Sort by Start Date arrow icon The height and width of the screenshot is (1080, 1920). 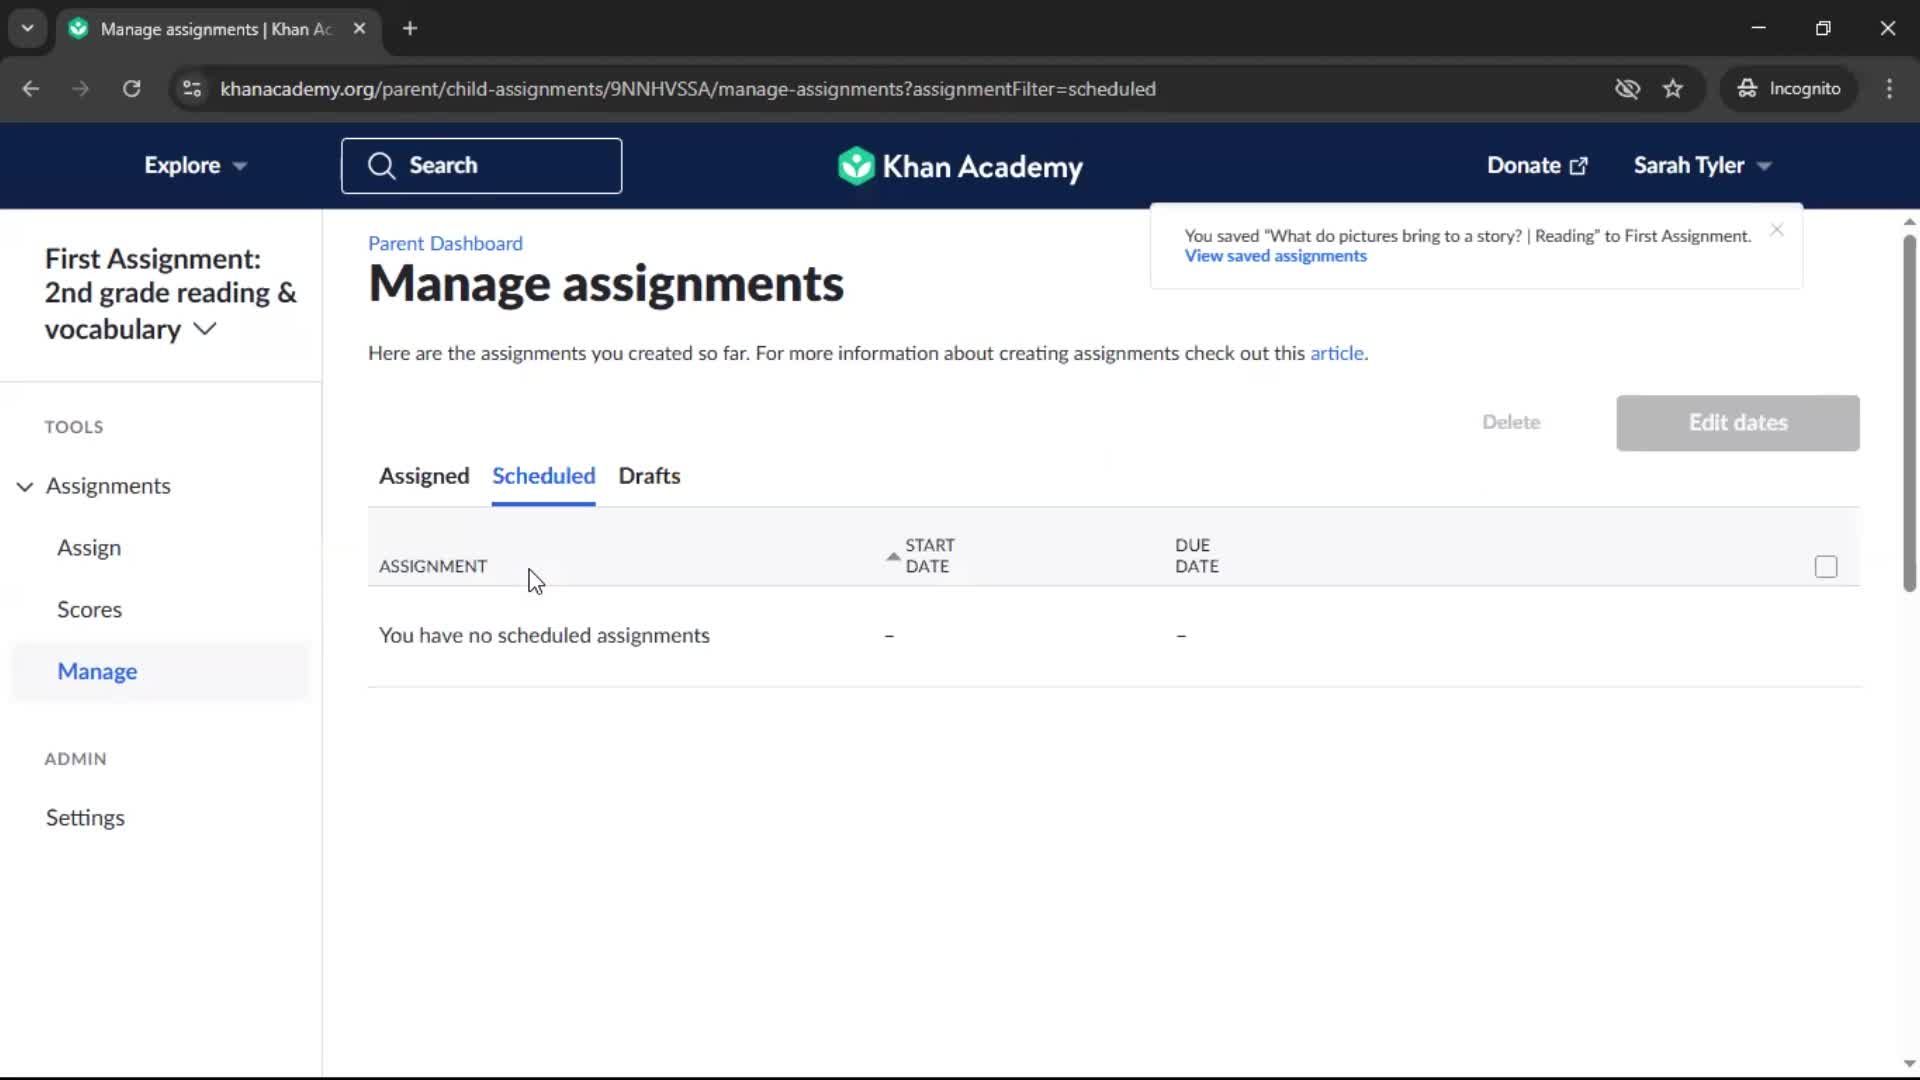point(893,556)
